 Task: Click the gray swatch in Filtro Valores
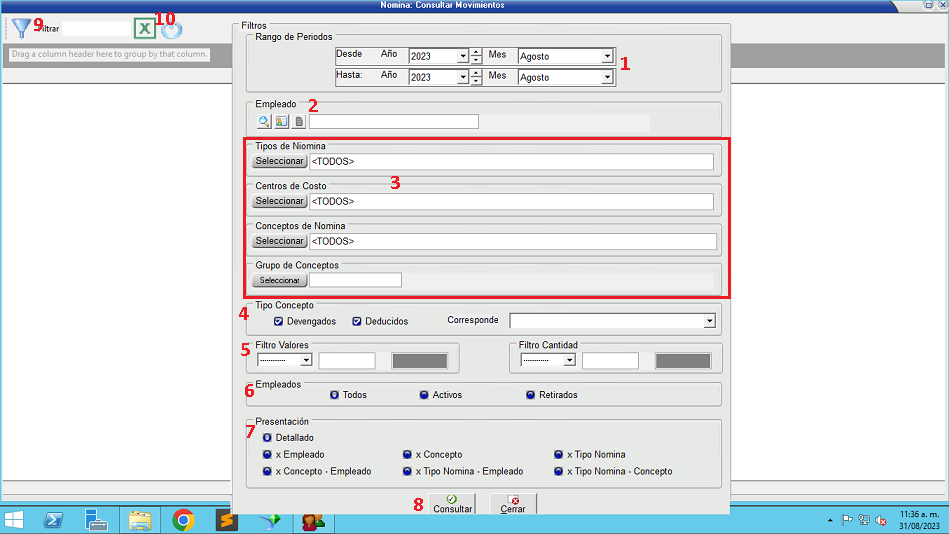tap(419, 360)
